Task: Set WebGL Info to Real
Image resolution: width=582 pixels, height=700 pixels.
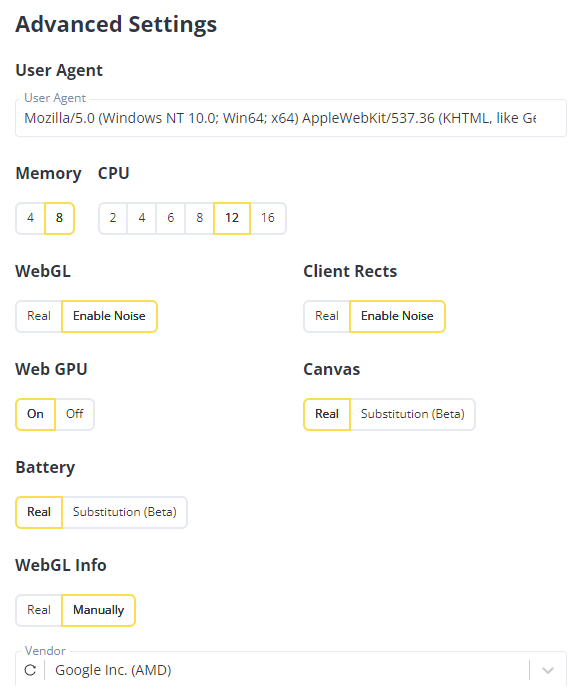Action: coord(39,610)
